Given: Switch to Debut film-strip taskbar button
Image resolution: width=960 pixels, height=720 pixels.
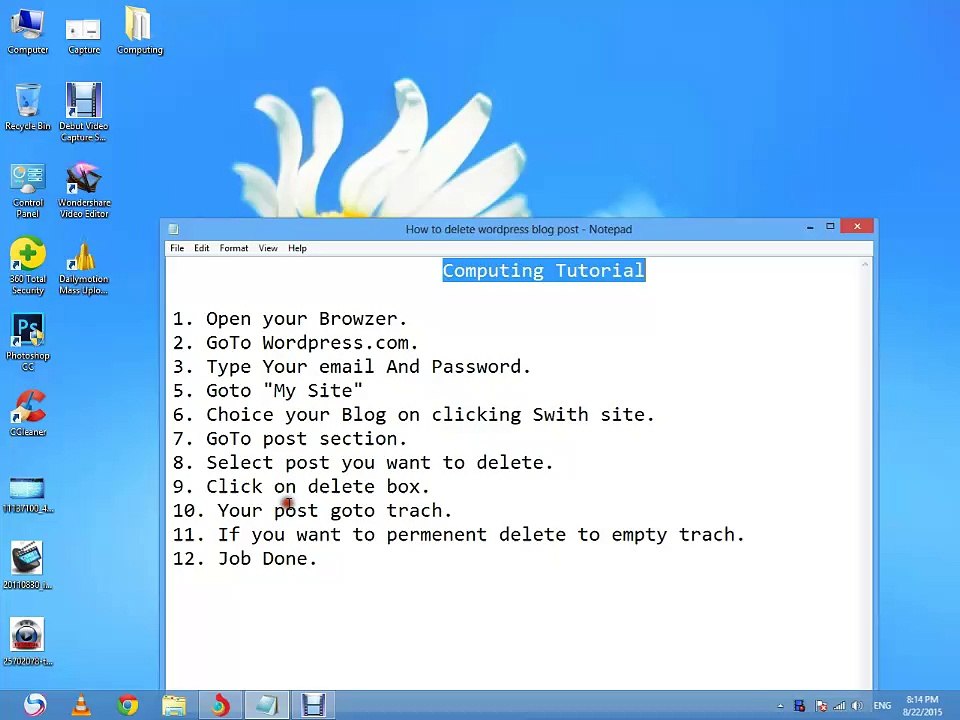Looking at the screenshot, I should (x=313, y=705).
